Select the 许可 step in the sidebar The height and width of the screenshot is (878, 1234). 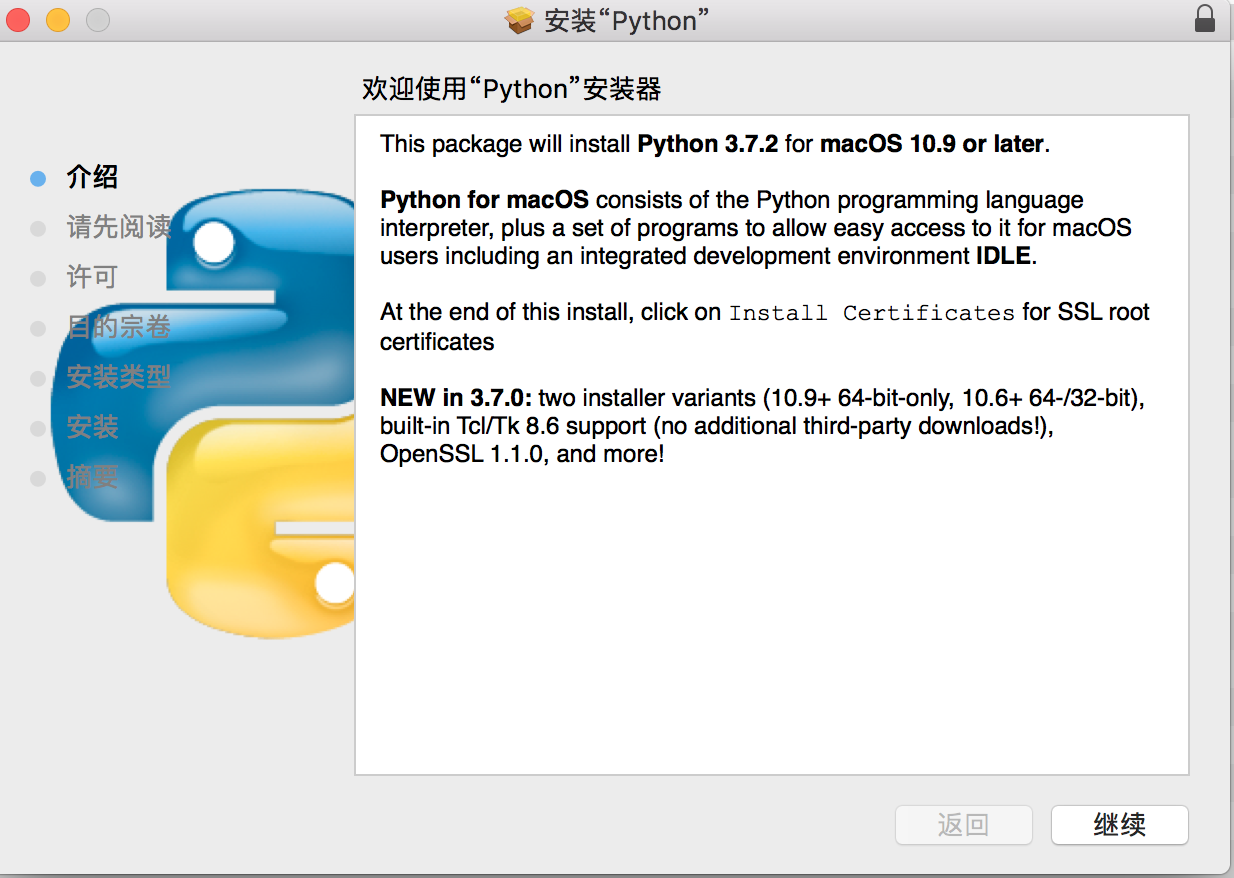[x=91, y=277]
